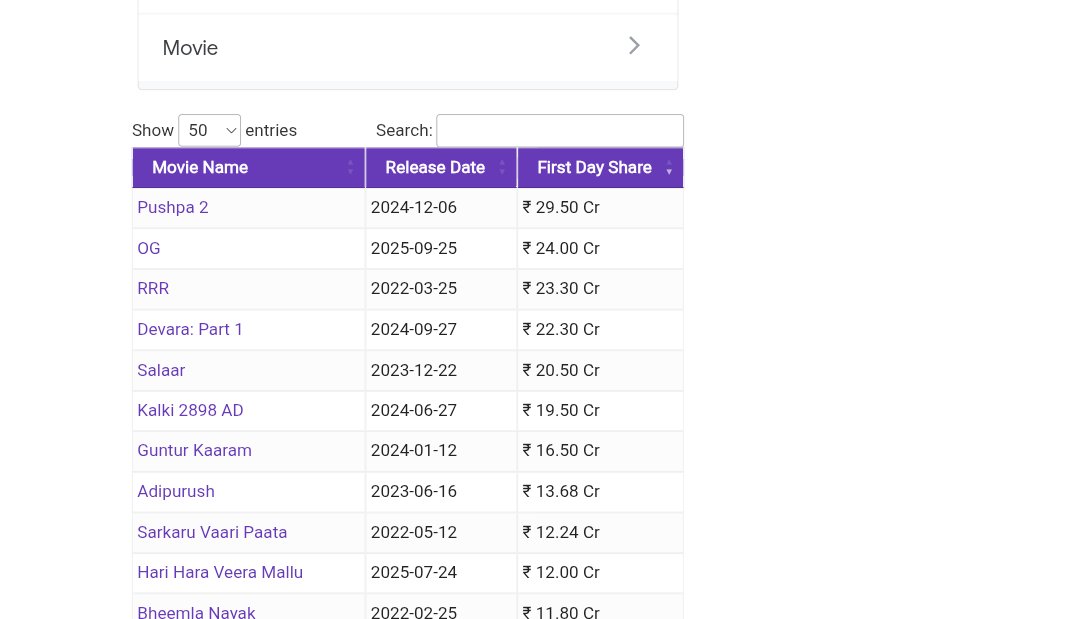This screenshot has height=619, width=1080.
Task: Select the ₹ 12.24 Cr share value
Action: pos(561,532)
